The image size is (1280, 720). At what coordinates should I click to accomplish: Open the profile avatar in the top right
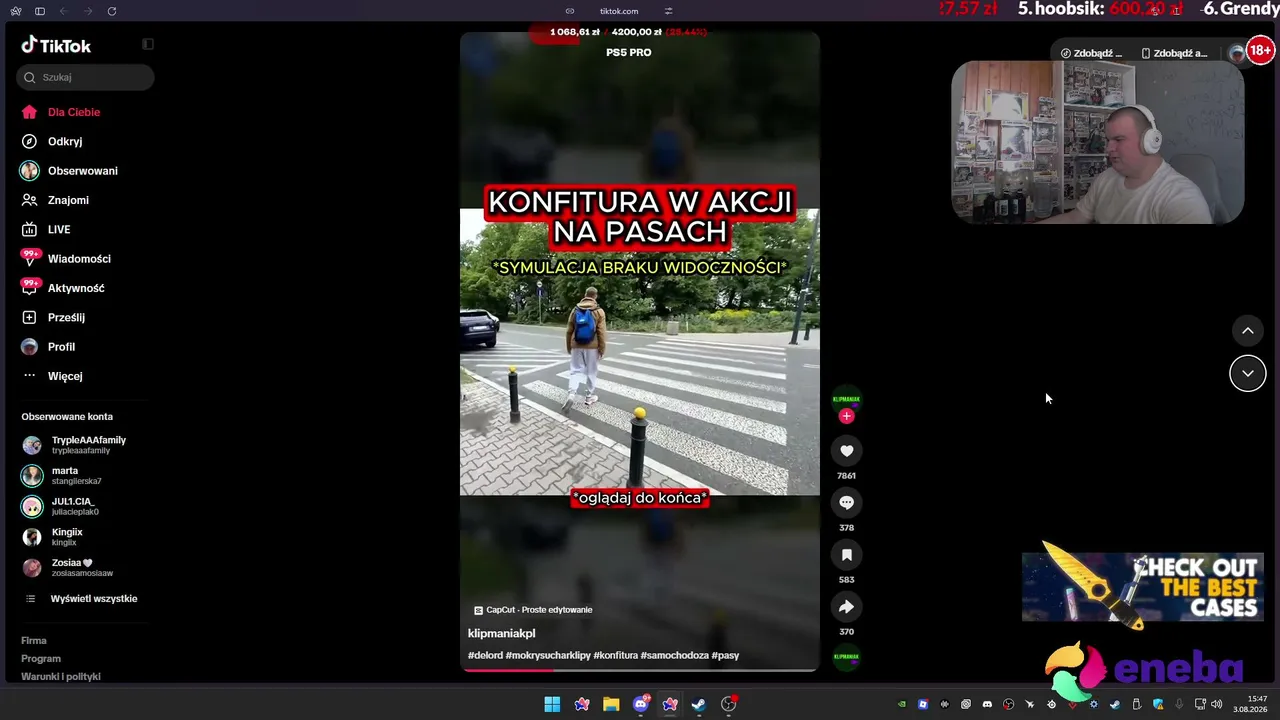tap(1237, 53)
